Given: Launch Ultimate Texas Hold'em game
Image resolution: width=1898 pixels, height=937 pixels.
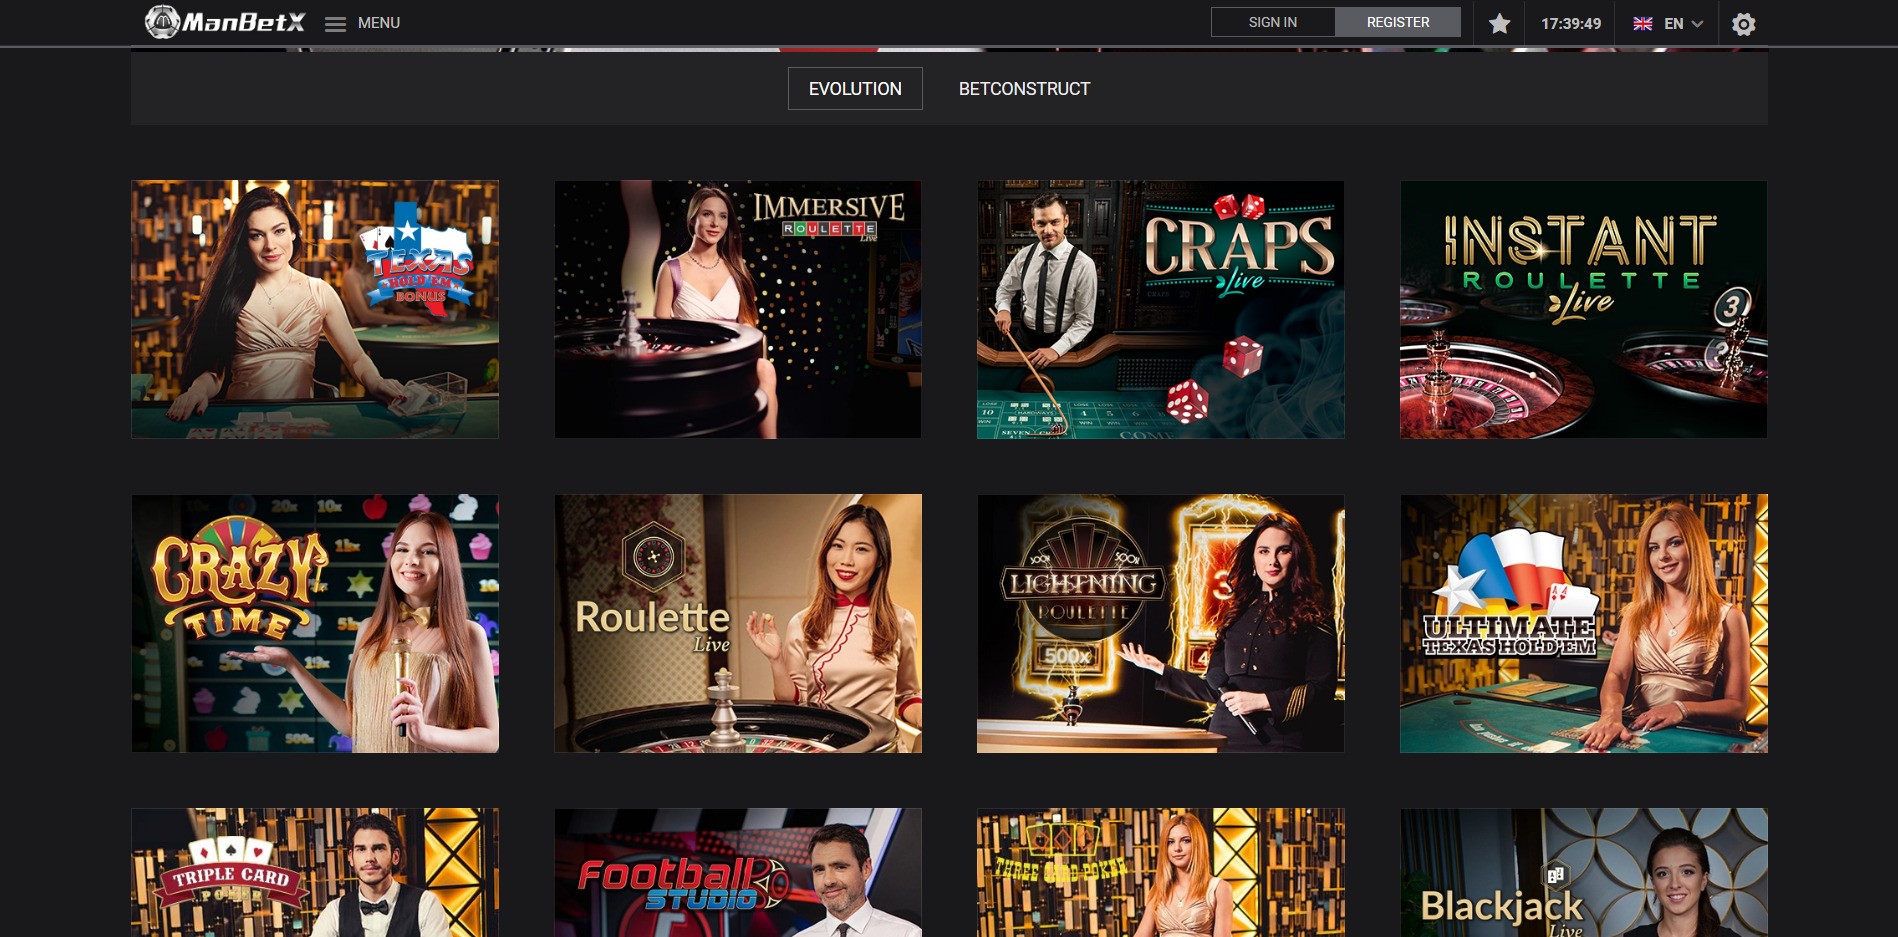Looking at the screenshot, I should [x=1584, y=623].
